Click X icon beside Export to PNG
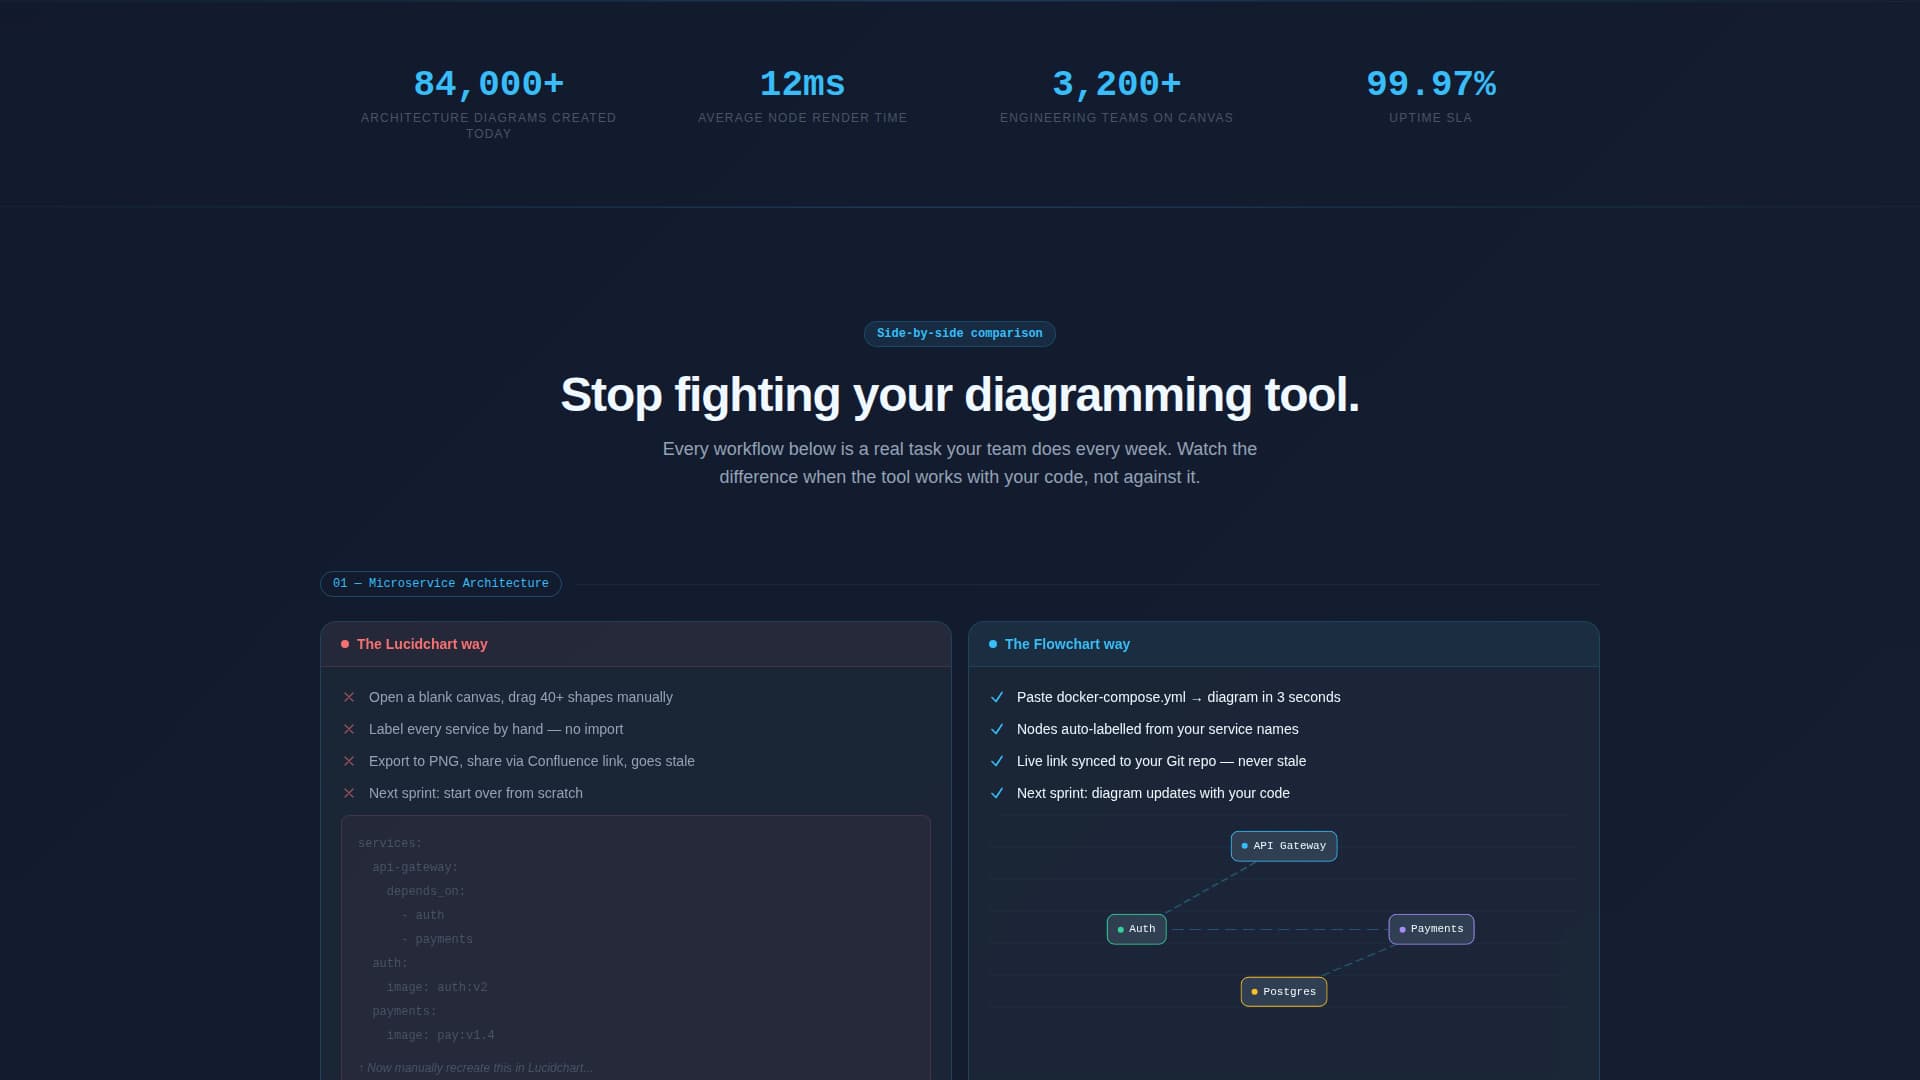The image size is (1920, 1080). (349, 761)
